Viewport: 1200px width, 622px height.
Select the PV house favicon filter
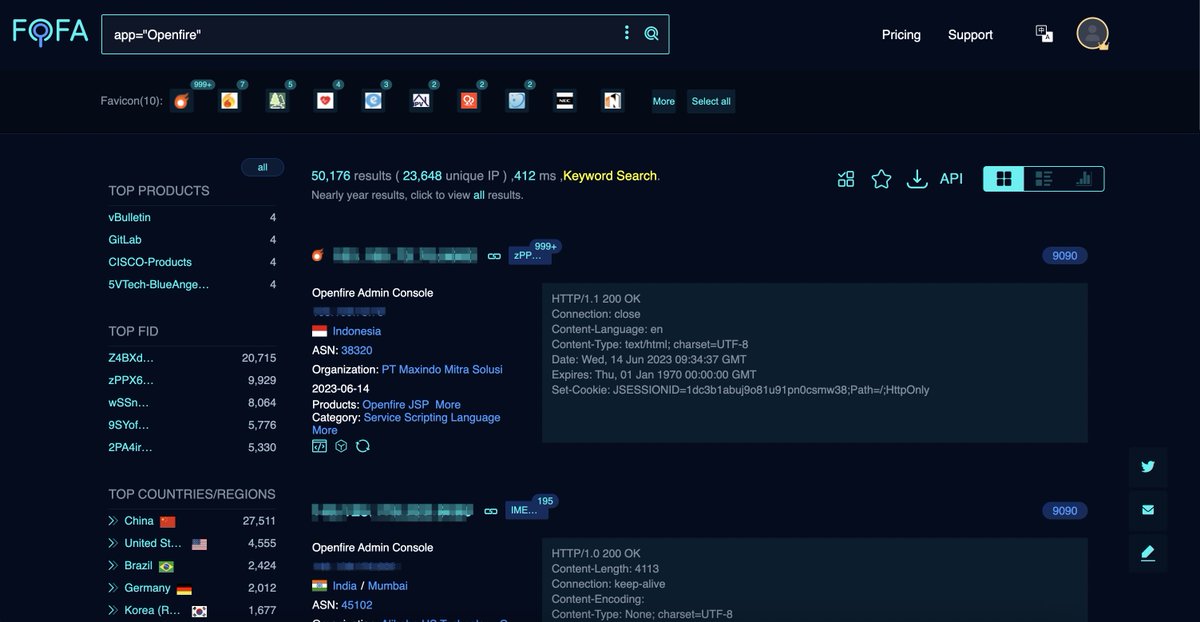coord(421,101)
